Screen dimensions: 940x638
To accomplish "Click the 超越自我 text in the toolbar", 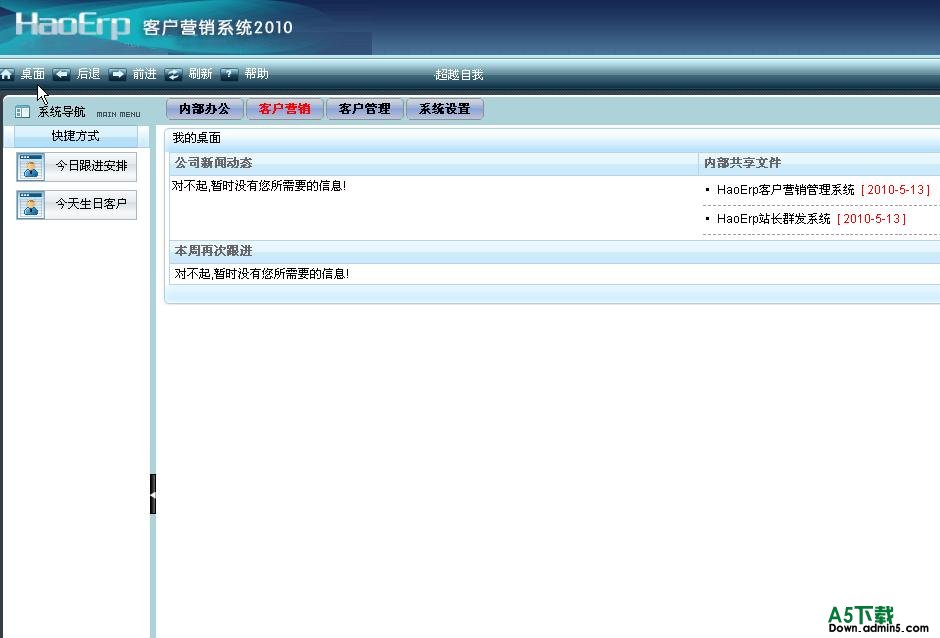I will pos(459,75).
